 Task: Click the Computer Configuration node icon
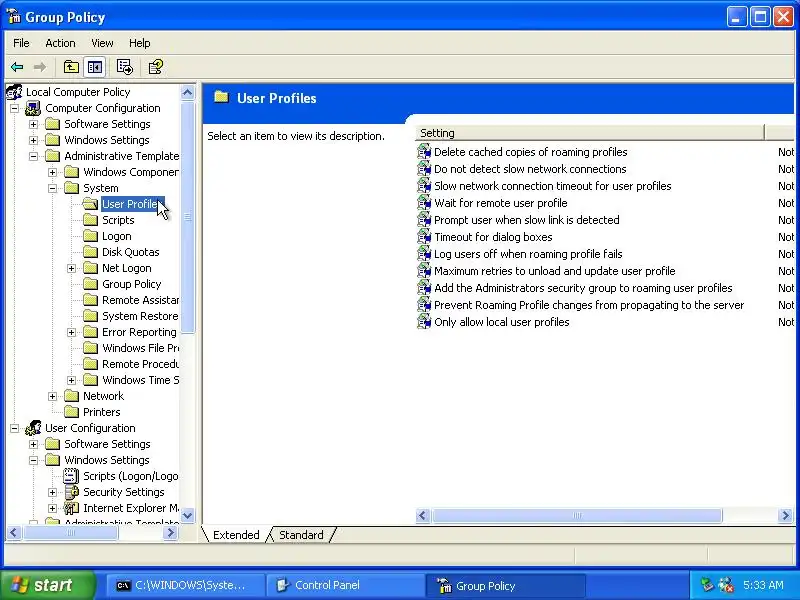[x=33, y=108]
